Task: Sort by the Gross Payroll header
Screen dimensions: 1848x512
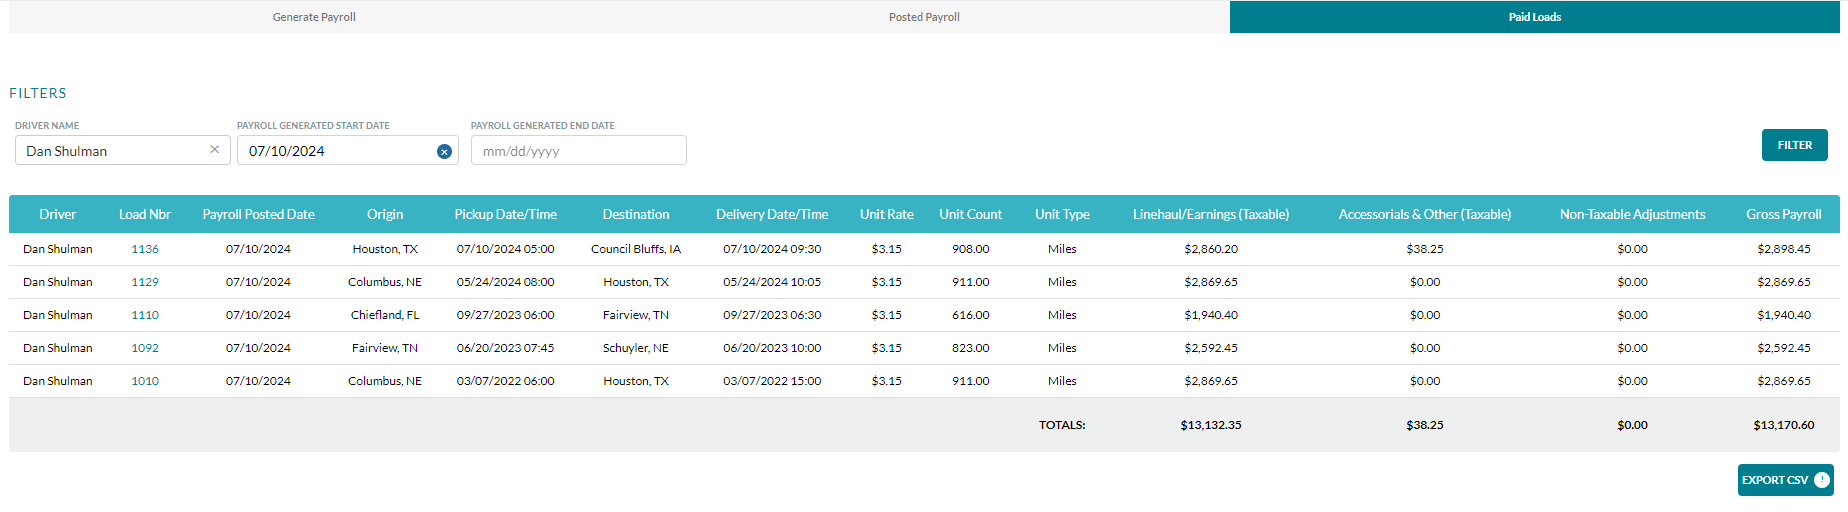Action: pos(1784,214)
